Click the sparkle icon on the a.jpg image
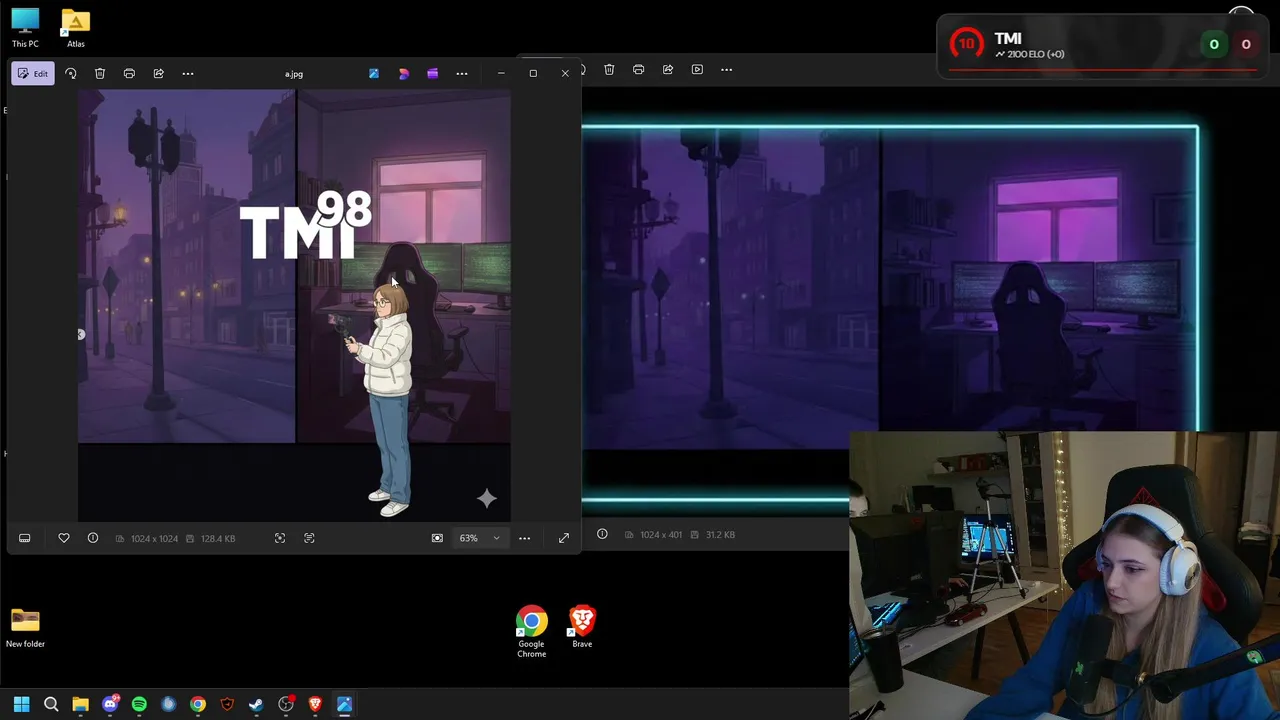Screen dimensions: 1280x720 (487, 498)
